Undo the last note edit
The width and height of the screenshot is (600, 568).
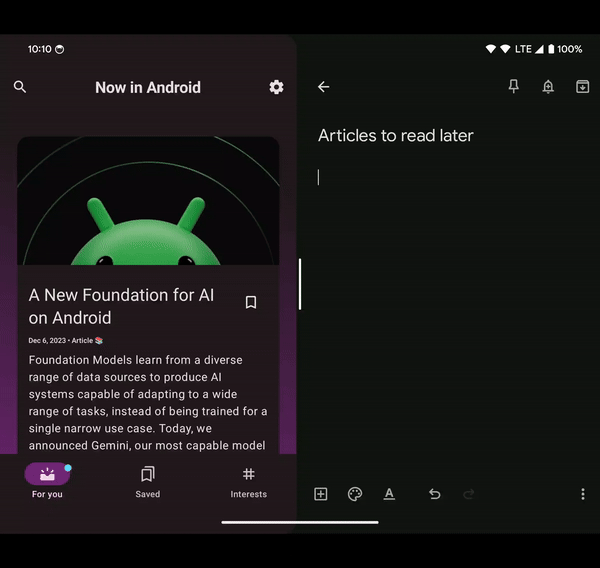pyautogui.click(x=435, y=494)
